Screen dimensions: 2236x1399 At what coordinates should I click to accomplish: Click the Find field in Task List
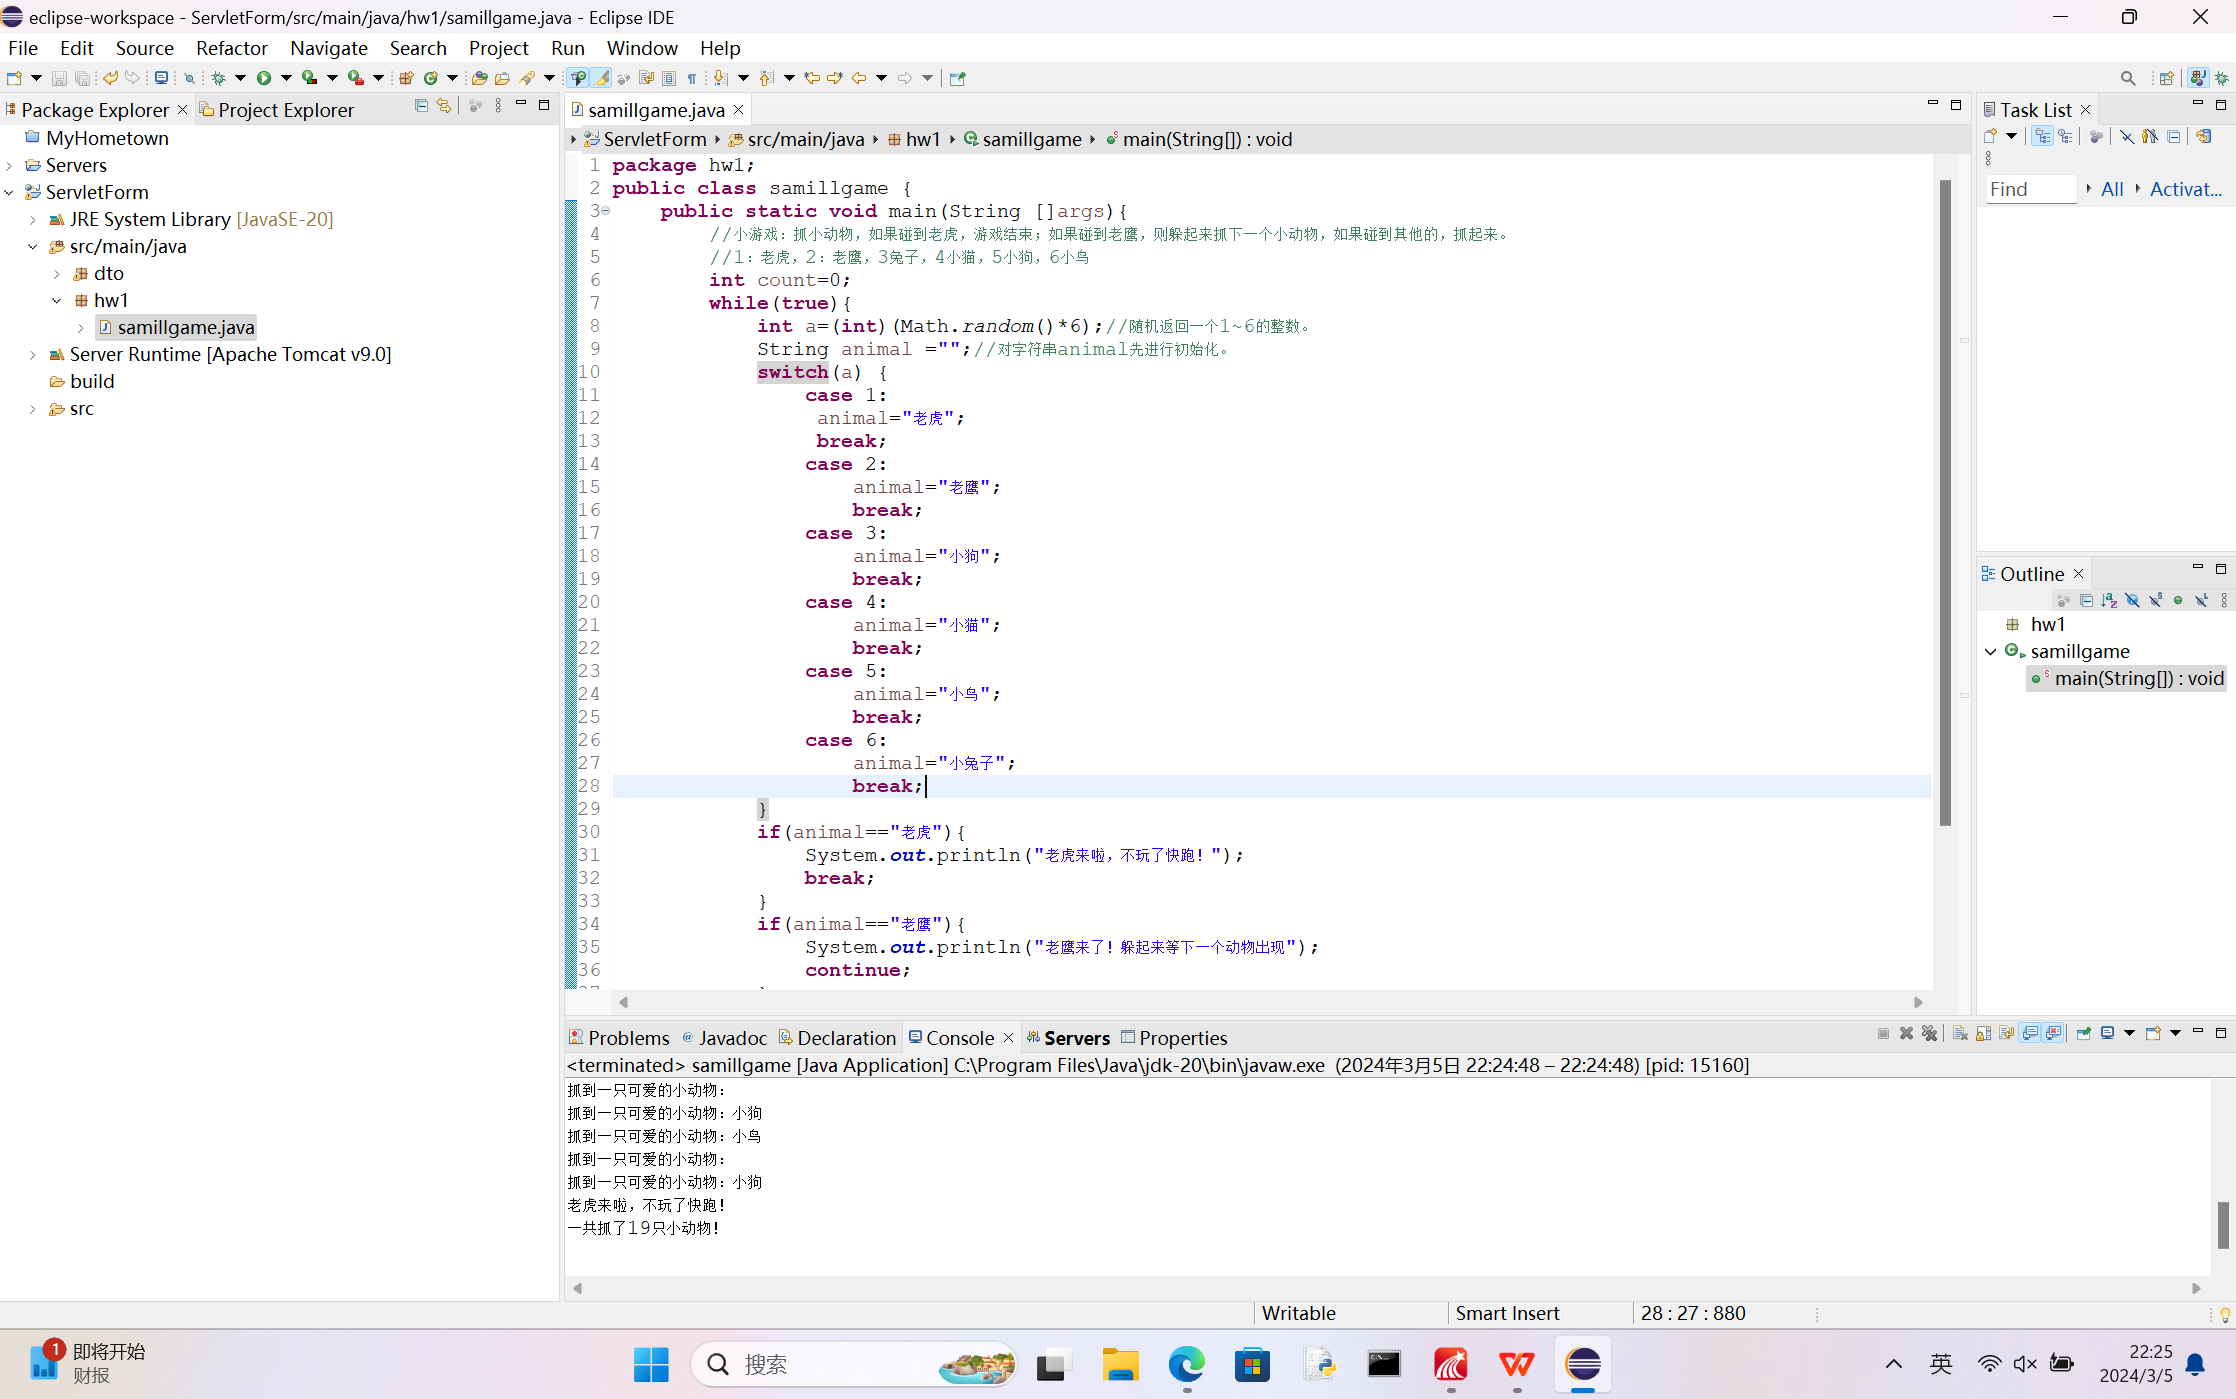coord(2030,189)
